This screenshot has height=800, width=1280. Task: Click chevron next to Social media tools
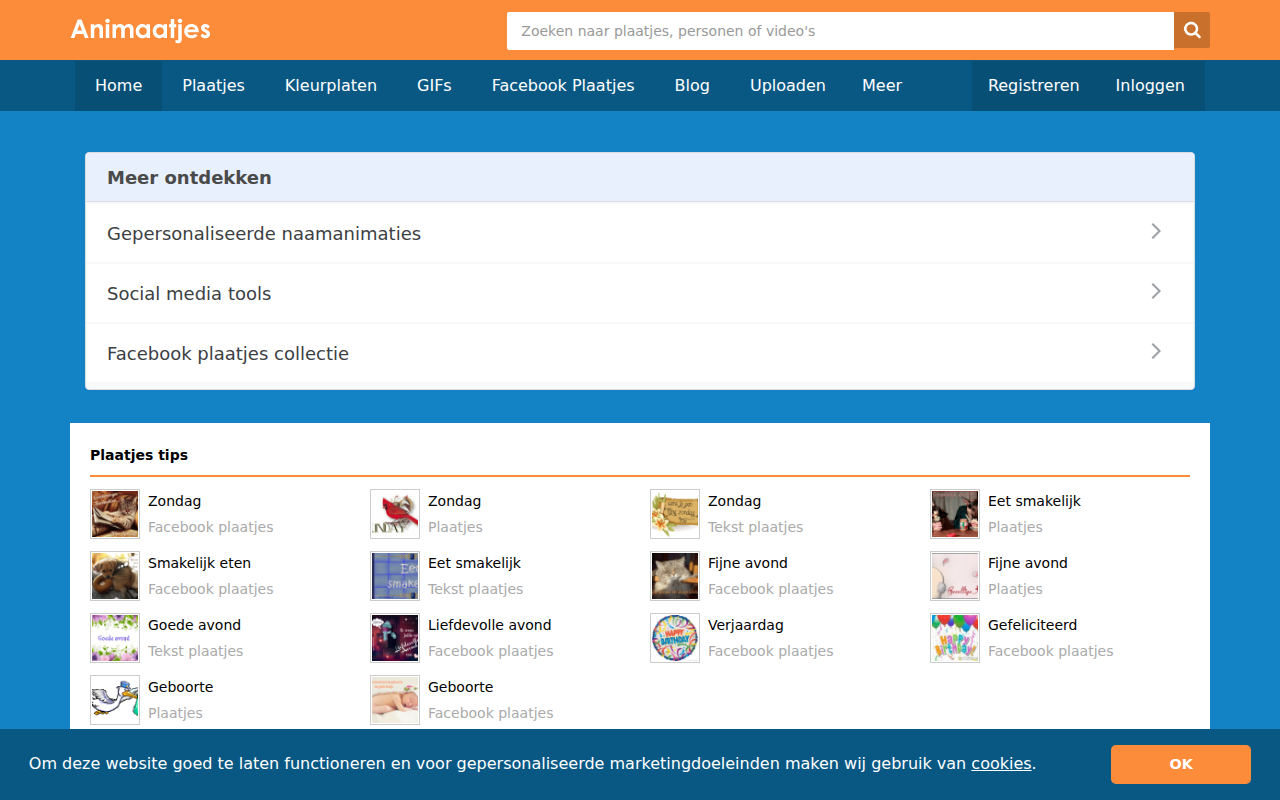point(1156,291)
